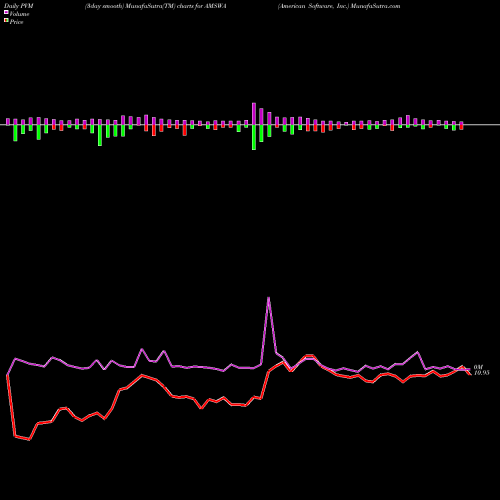Click the tallest magenta volume bar
This screenshot has width=500, height=500.
pos(254,114)
